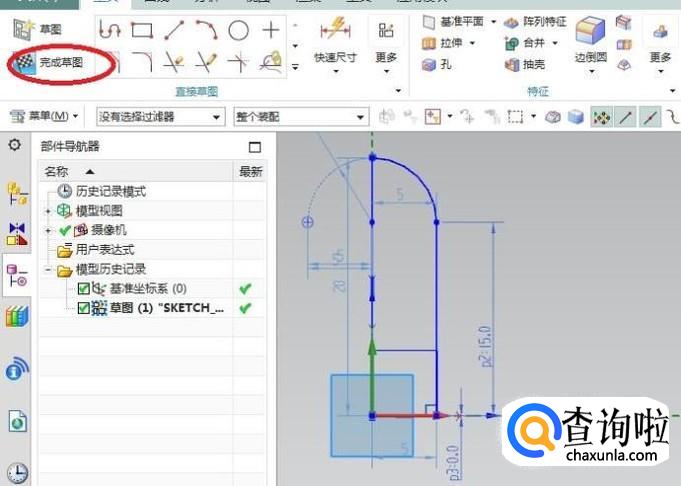This screenshot has width=681, height=486.
Task: Maximize the Part Navigator (部件导航器) panel
Action: click(255, 147)
